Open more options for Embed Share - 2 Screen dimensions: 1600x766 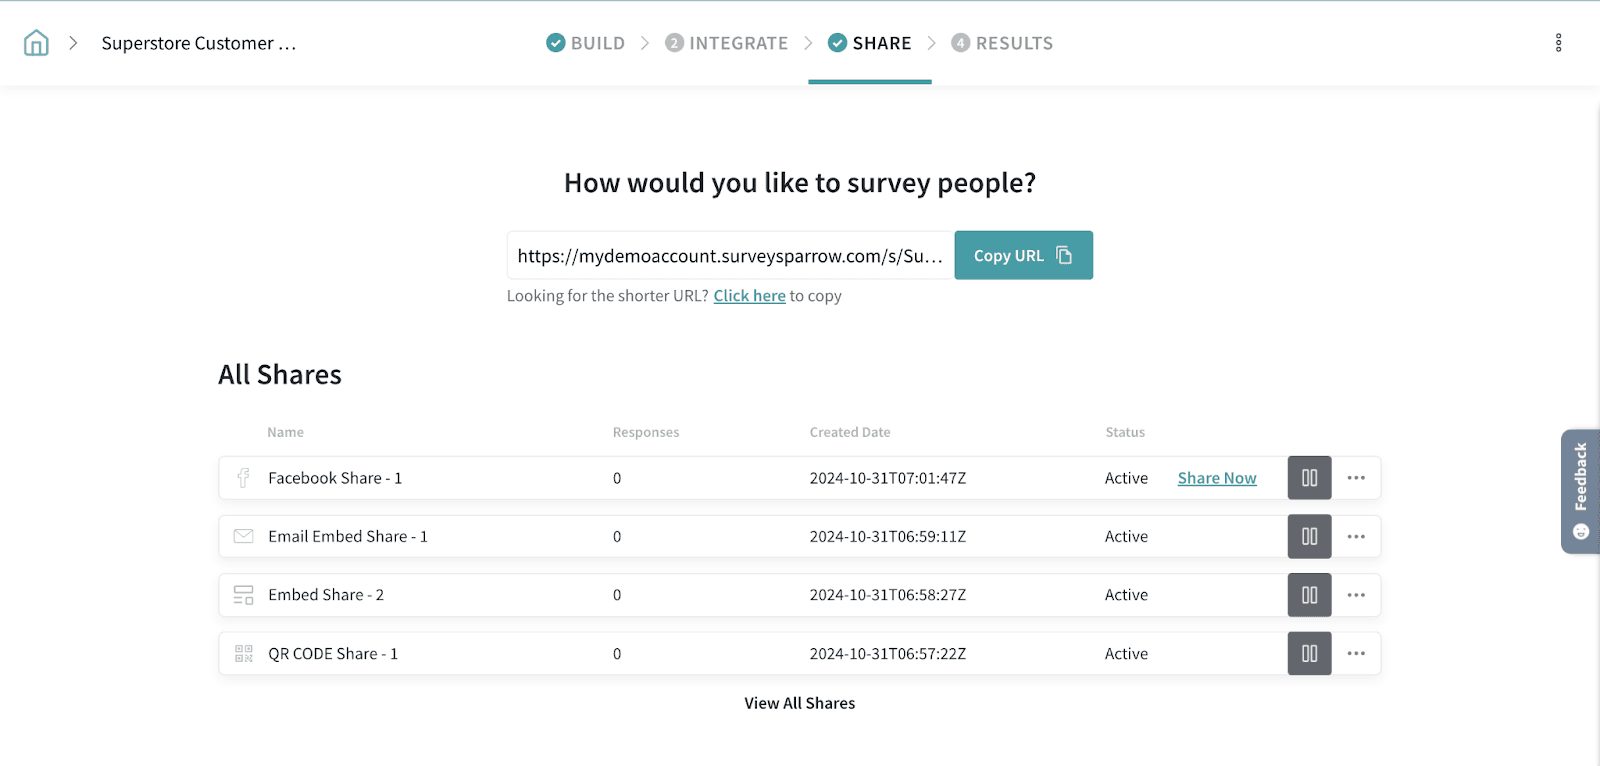pos(1356,595)
